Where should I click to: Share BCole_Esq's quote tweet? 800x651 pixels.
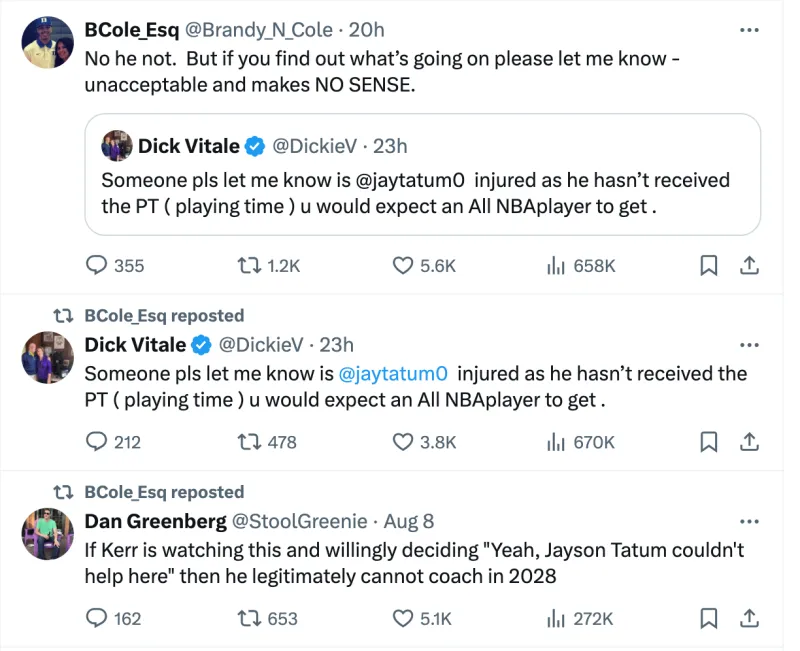tap(748, 265)
